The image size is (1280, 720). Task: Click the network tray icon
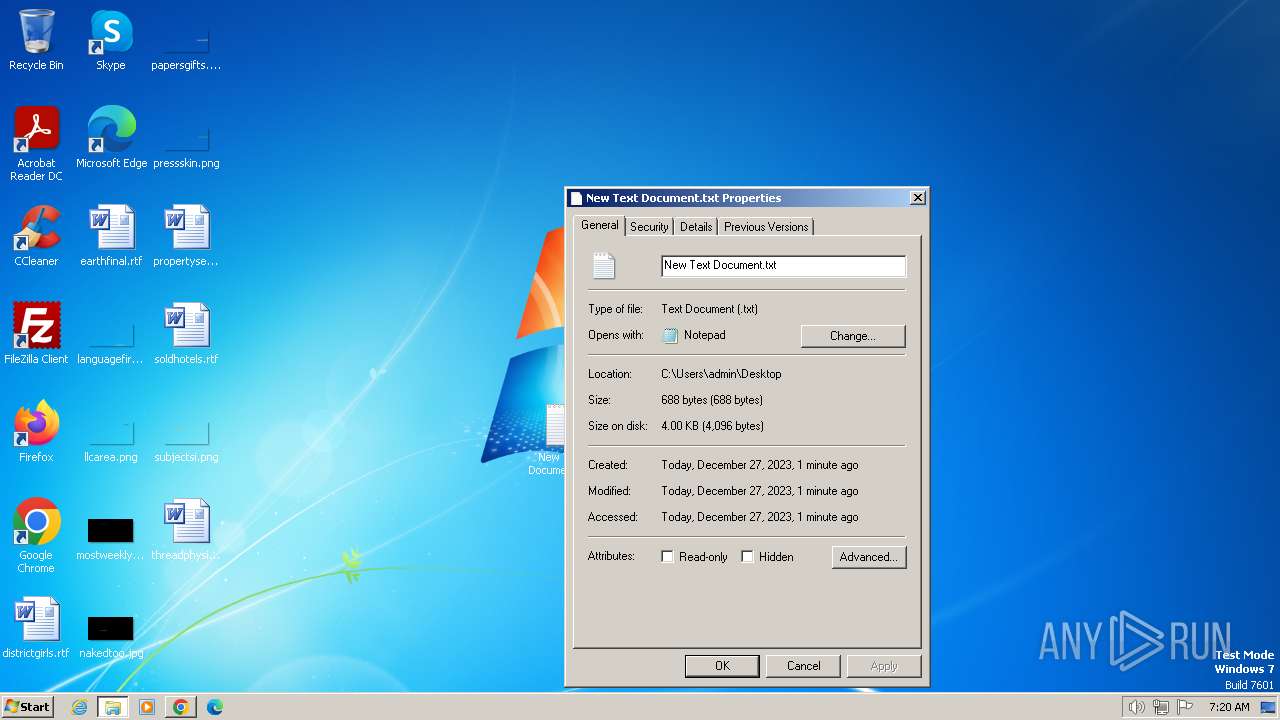click(1161, 707)
